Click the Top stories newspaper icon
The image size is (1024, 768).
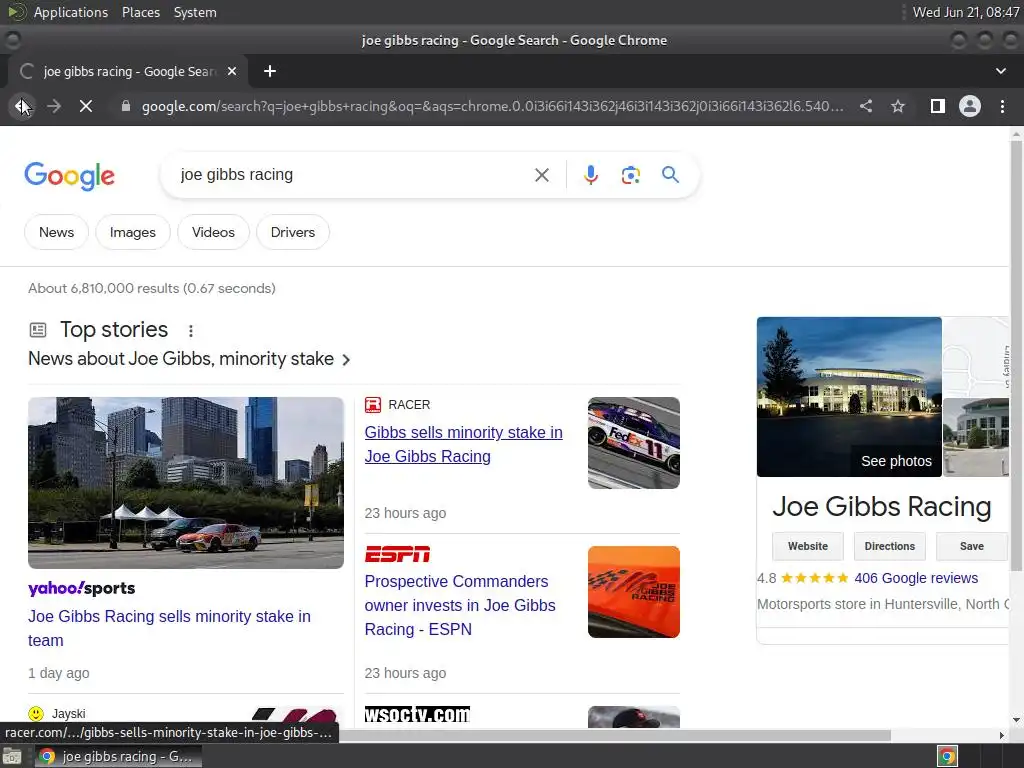tap(38, 330)
